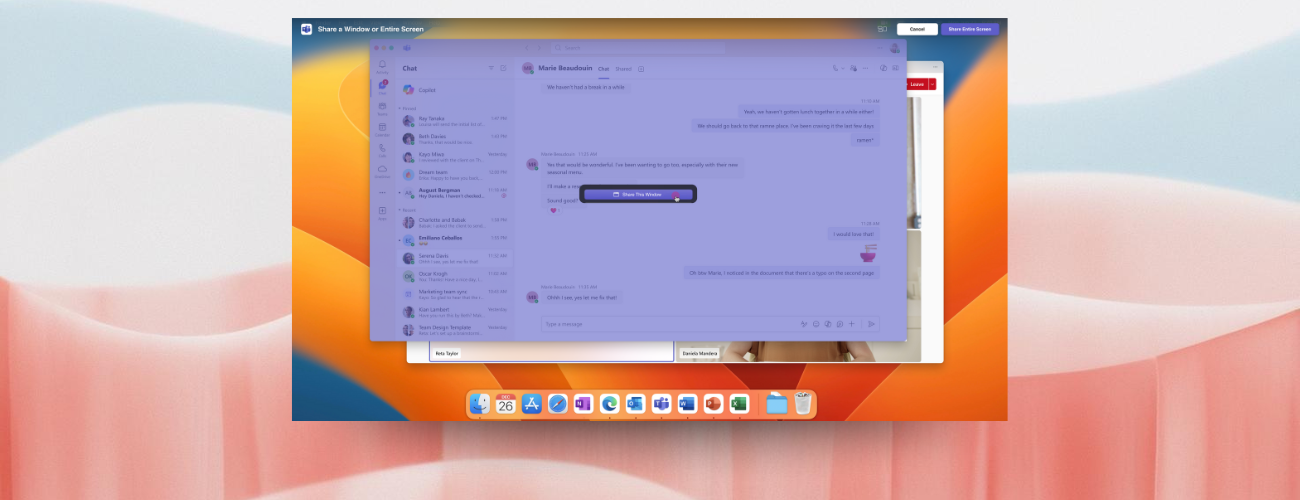Image resolution: width=1300 pixels, height=500 pixels.
Task: Open the Copilot chat
Action: [456, 90]
